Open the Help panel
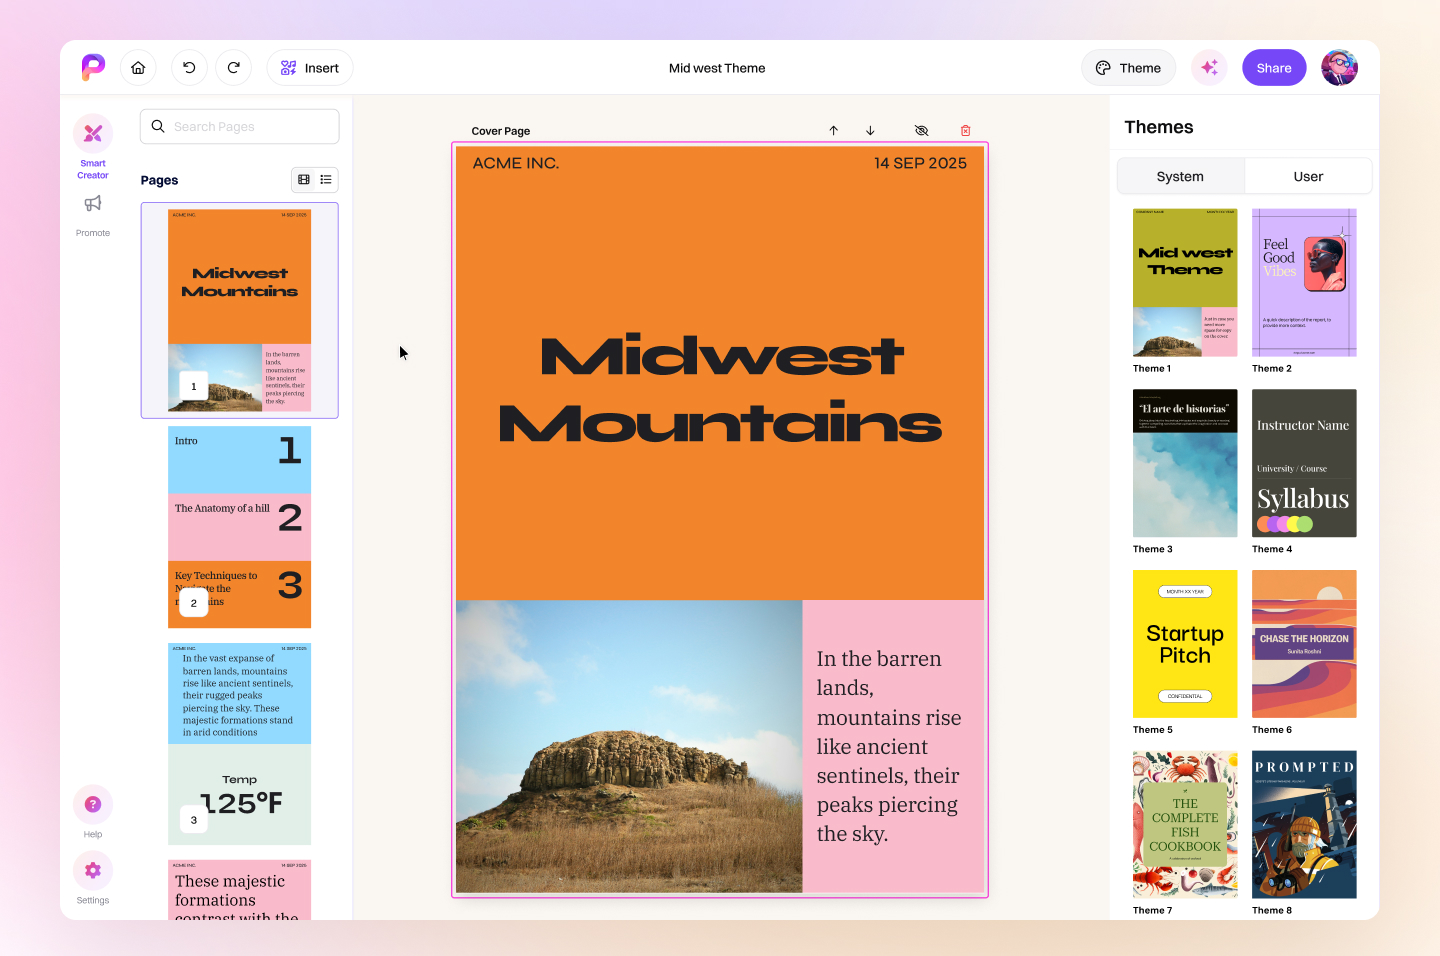This screenshot has height=956, width=1440. point(92,804)
